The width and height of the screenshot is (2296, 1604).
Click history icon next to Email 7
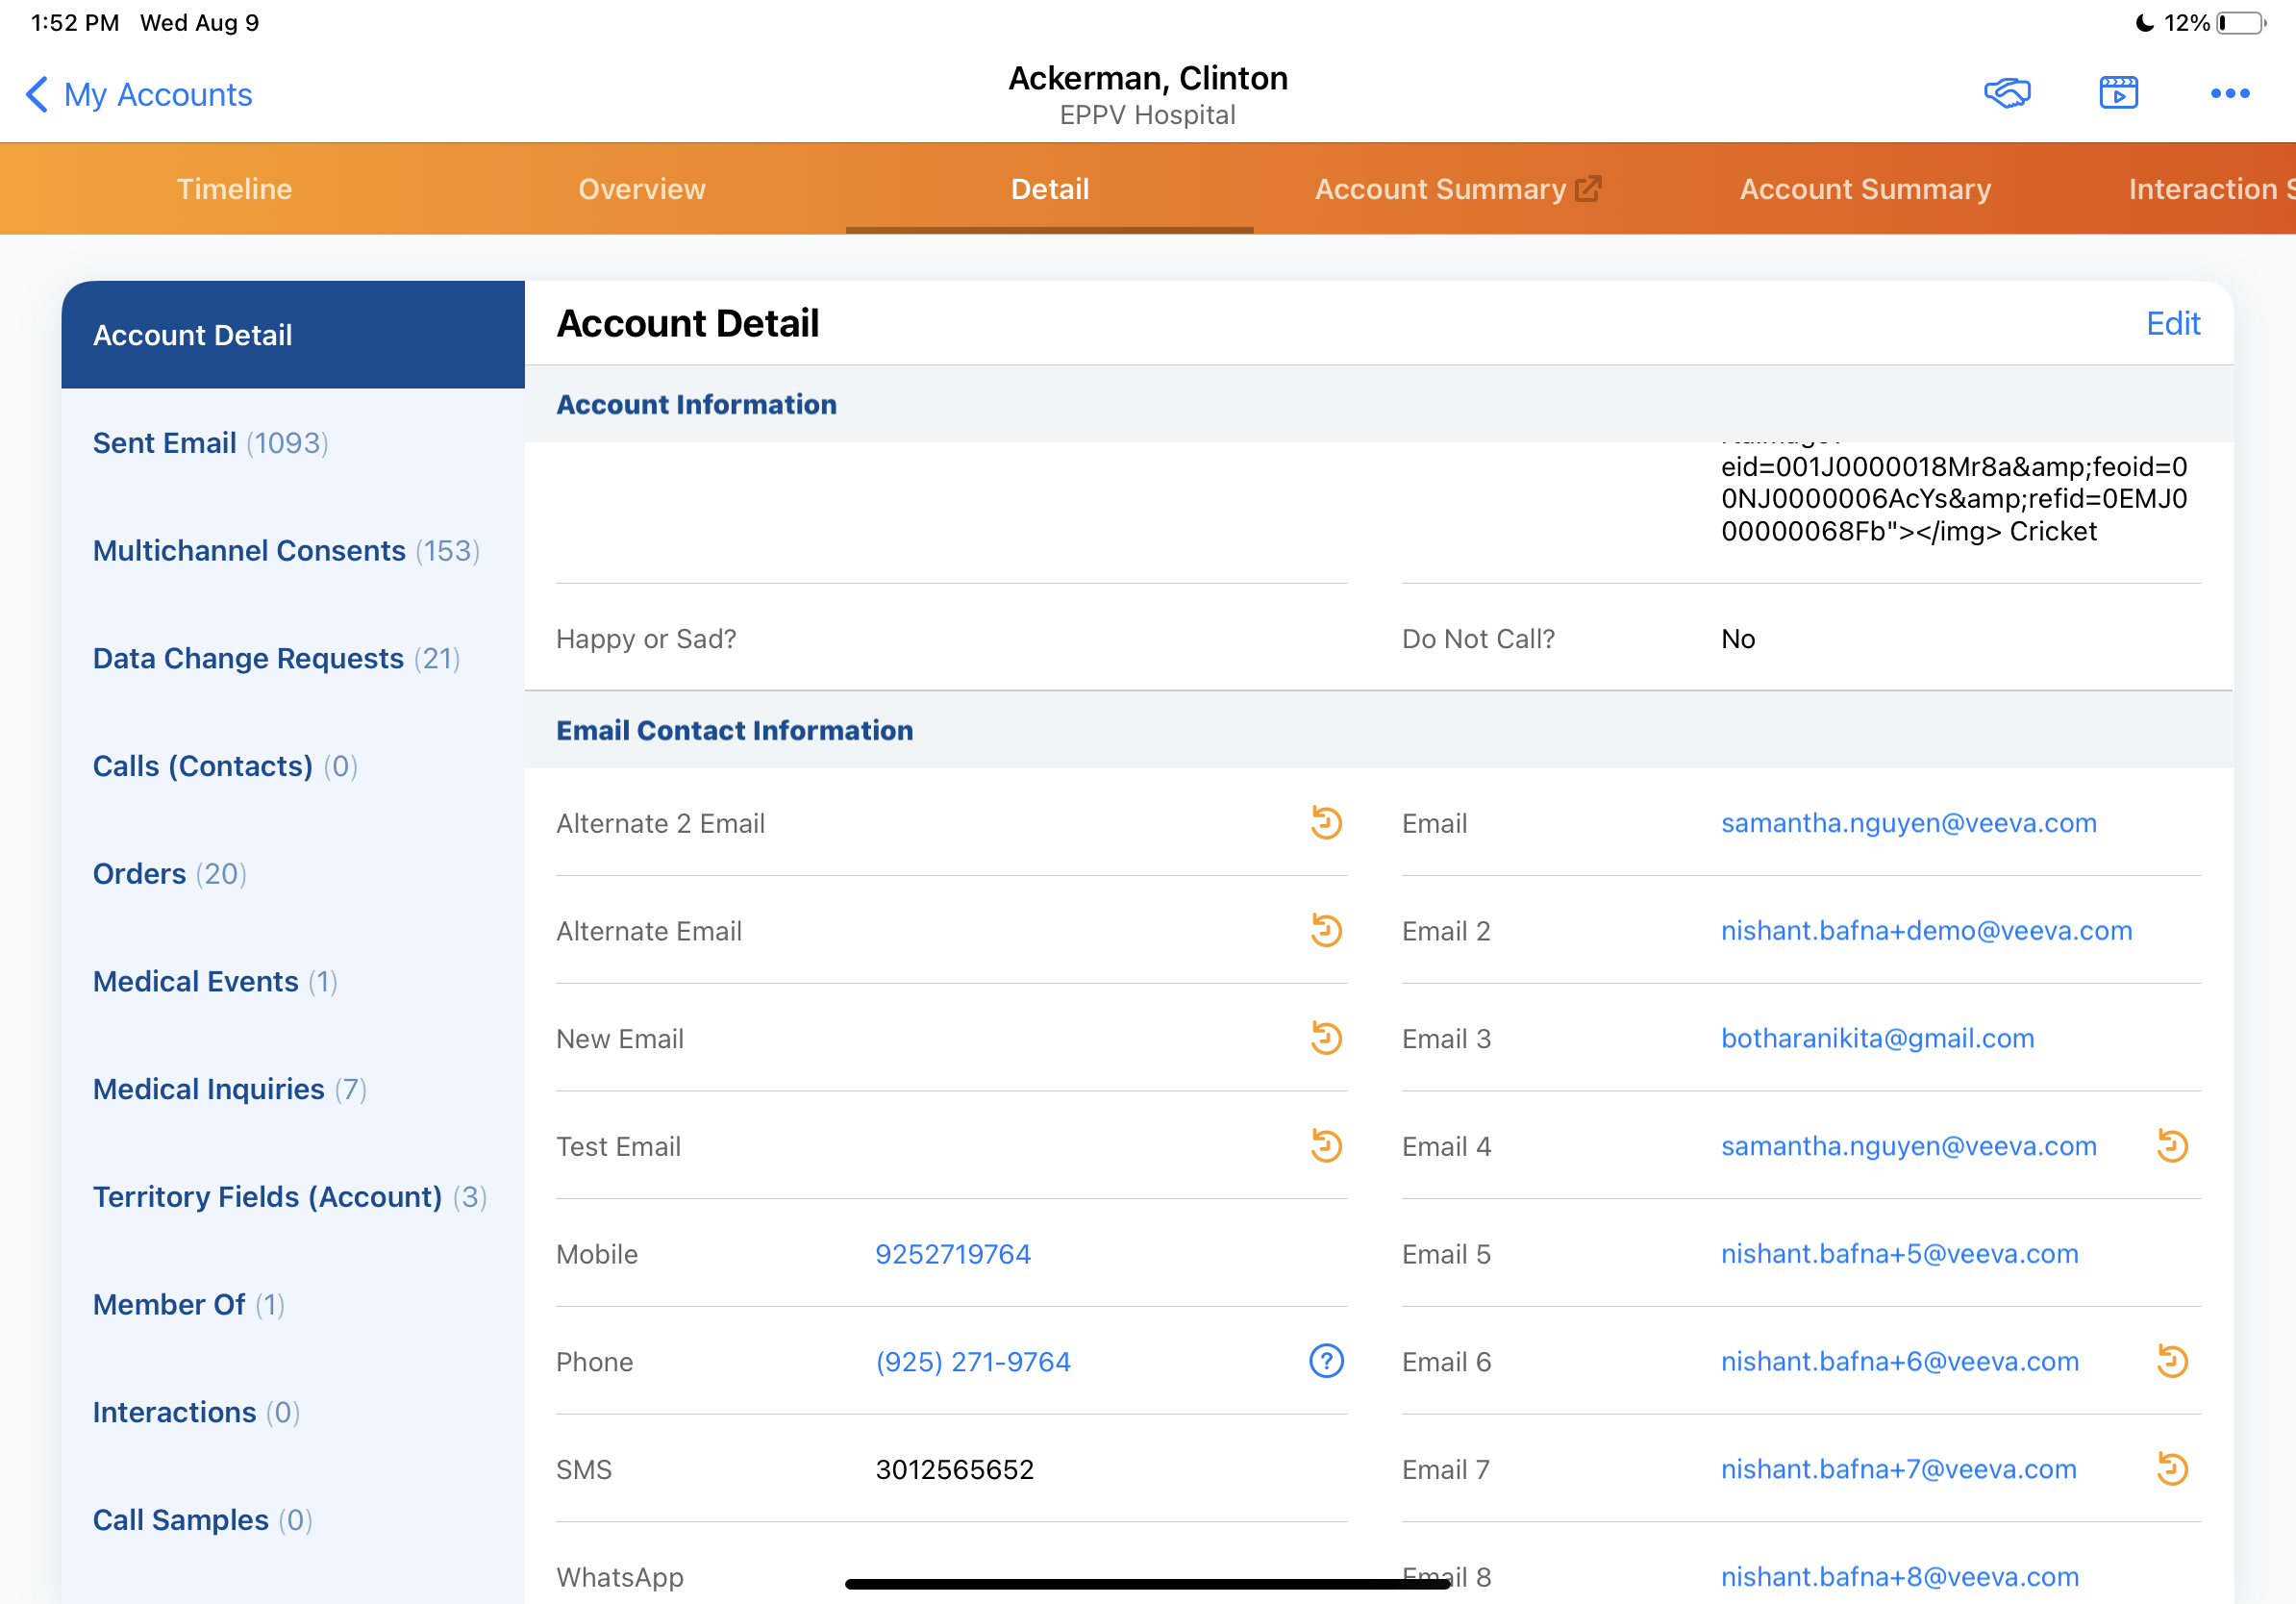pos(2172,1469)
